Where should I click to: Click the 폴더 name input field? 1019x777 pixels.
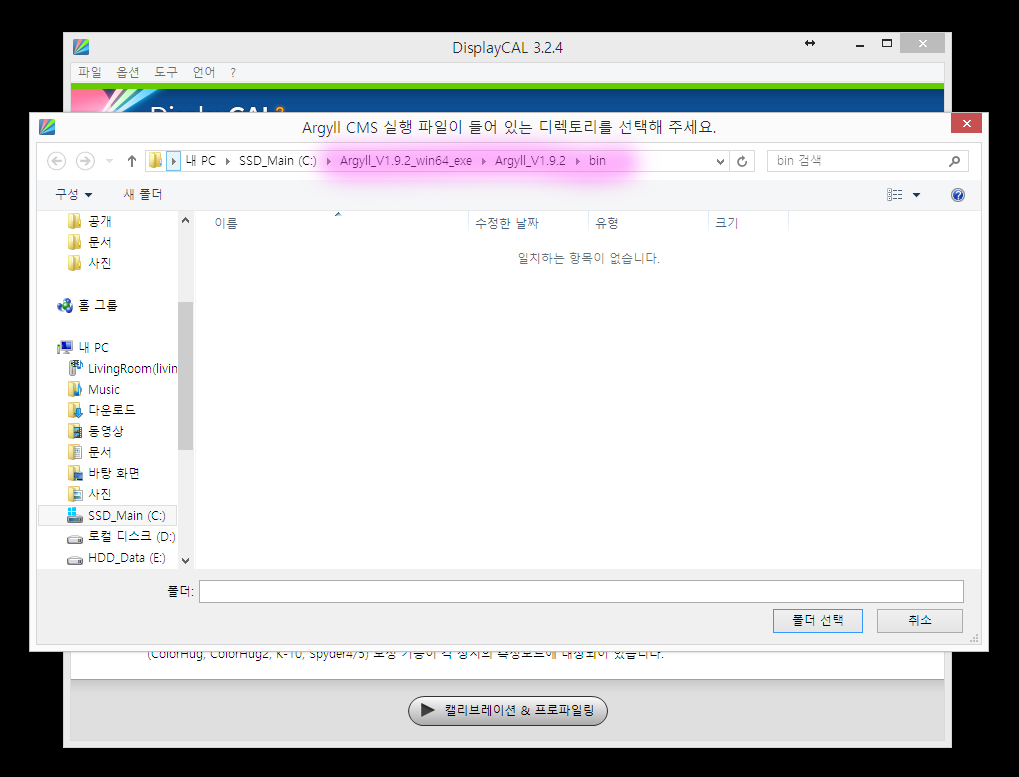(x=580, y=591)
